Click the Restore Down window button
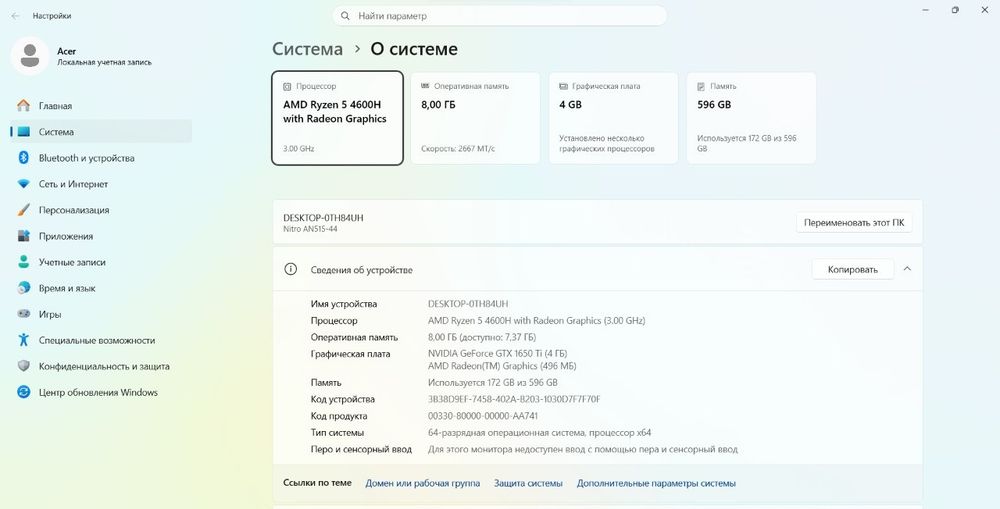1000x509 pixels. coord(955,10)
